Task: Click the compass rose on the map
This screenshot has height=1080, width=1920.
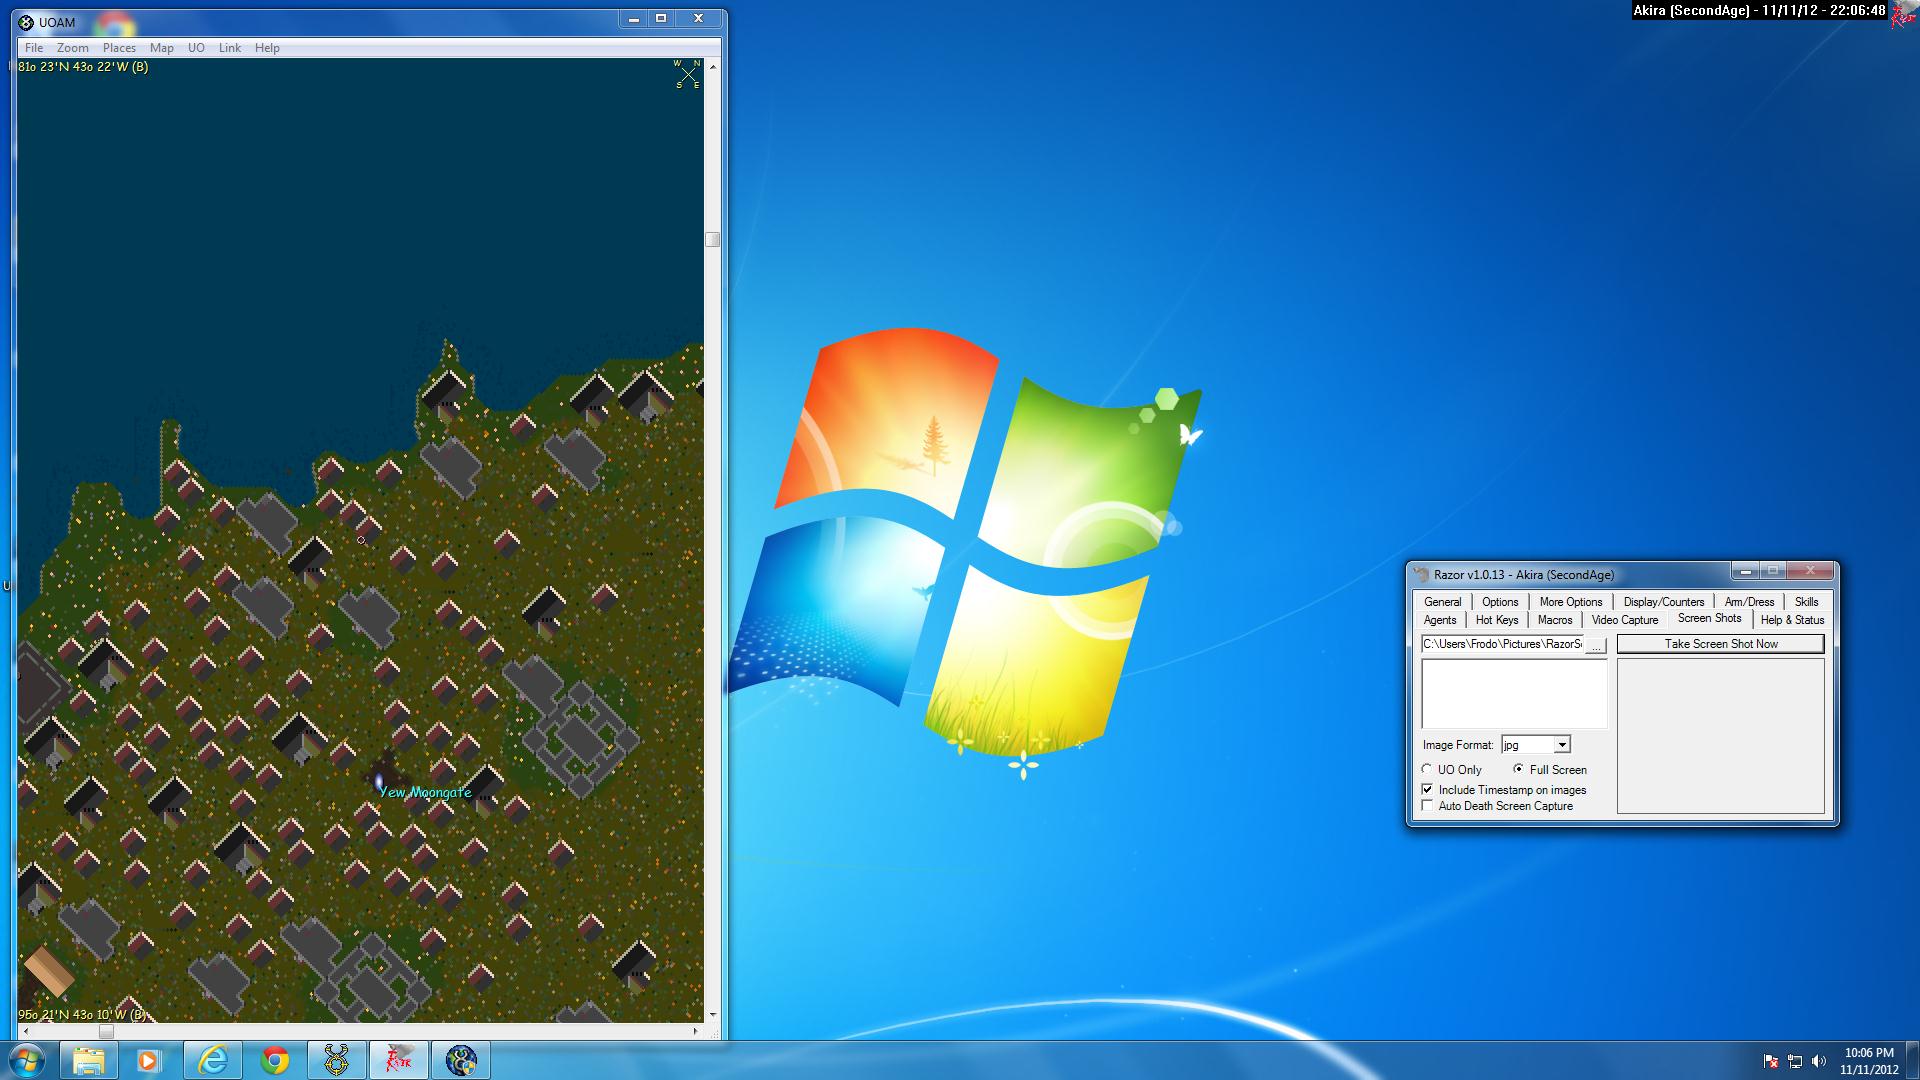Action: 688,74
